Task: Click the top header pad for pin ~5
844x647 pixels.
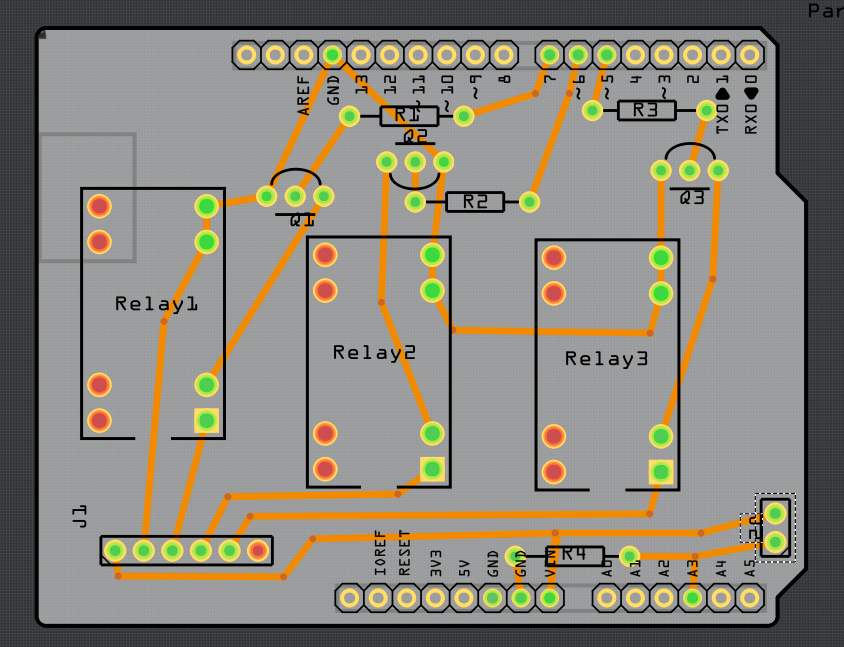Action: (x=607, y=55)
